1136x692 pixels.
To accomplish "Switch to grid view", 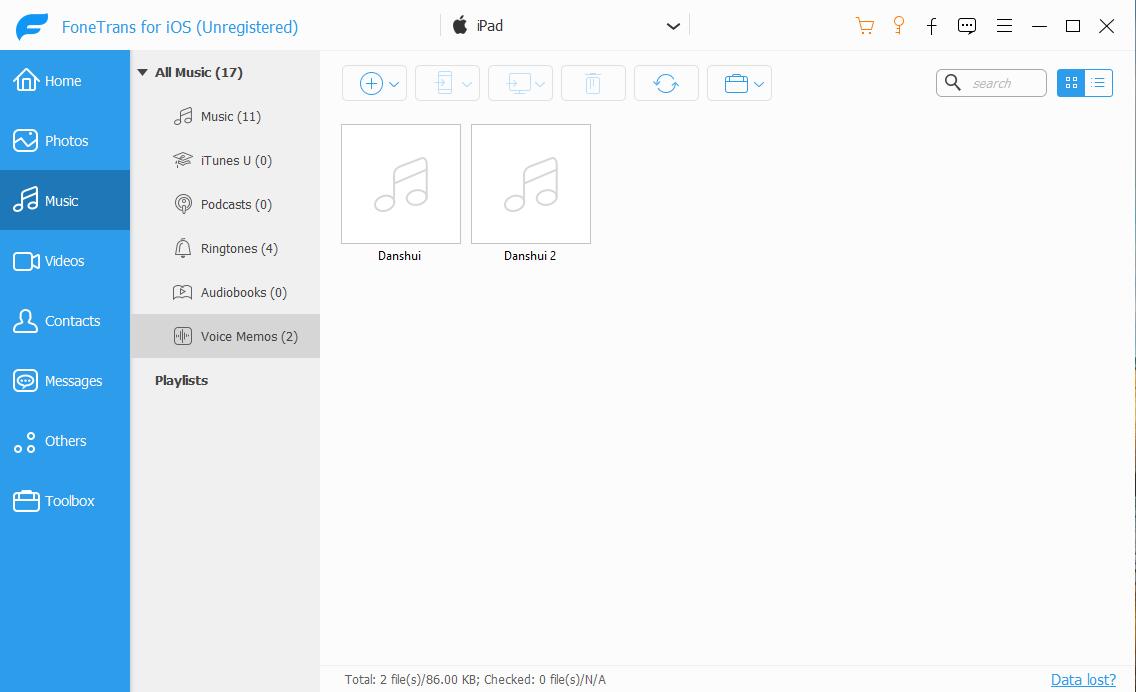I will click(1071, 83).
